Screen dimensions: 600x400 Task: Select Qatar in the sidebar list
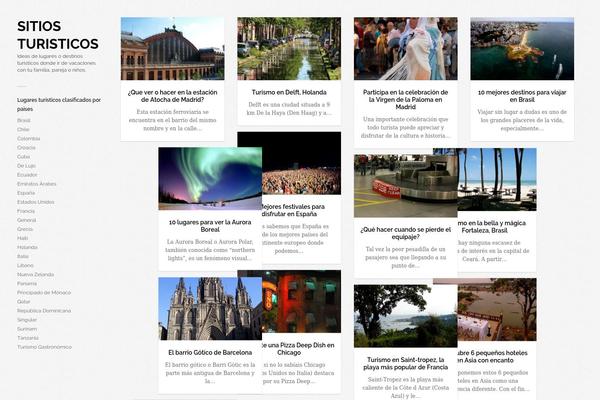23,302
